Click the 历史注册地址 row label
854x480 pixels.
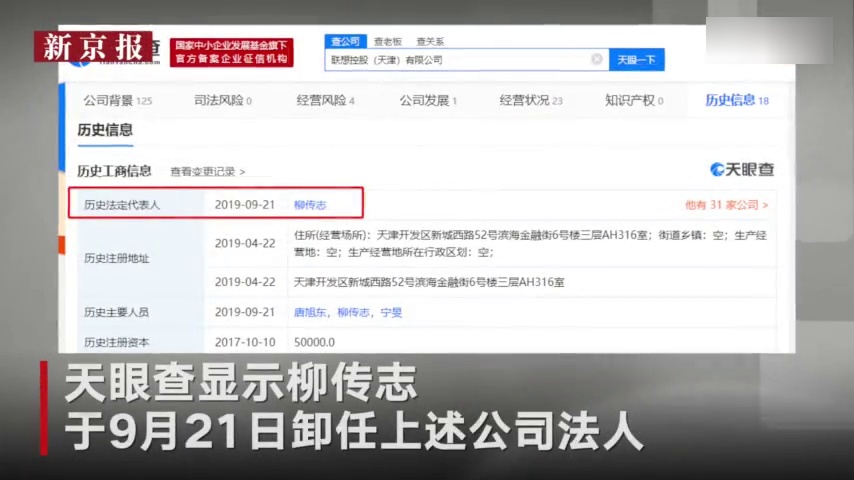(x=116, y=258)
